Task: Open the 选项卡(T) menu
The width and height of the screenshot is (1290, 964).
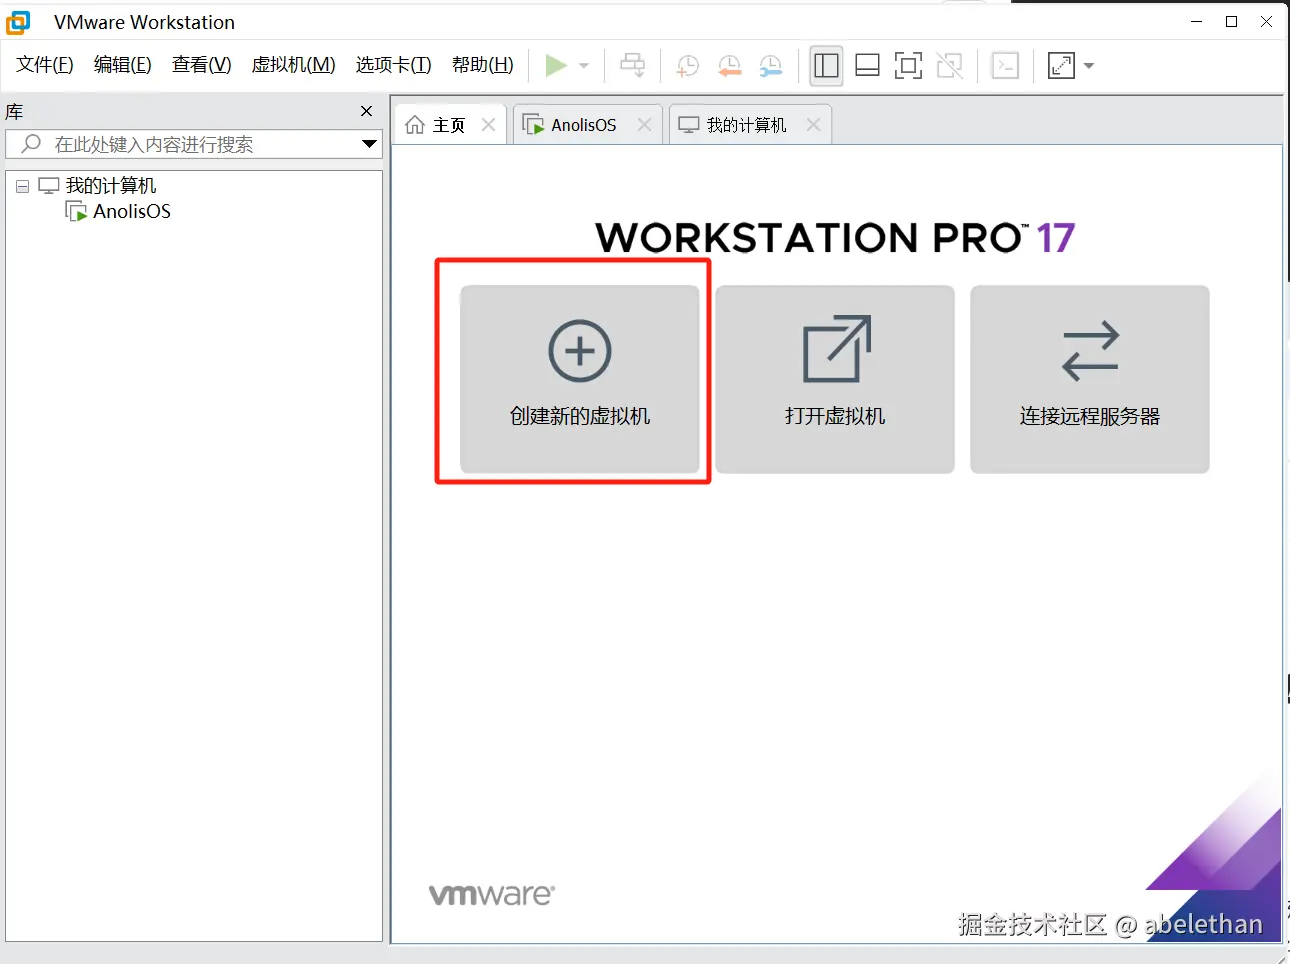Action: click(x=394, y=65)
